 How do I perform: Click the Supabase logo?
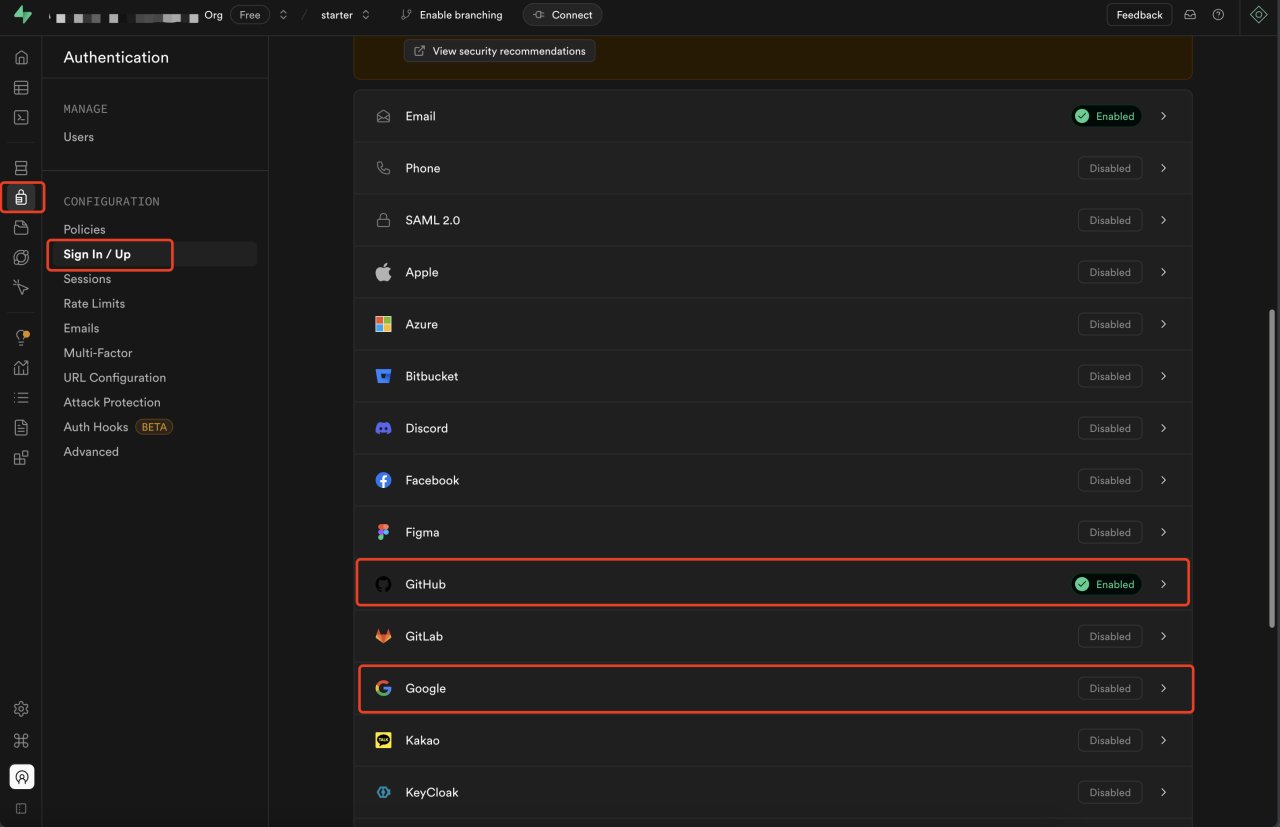(22, 15)
